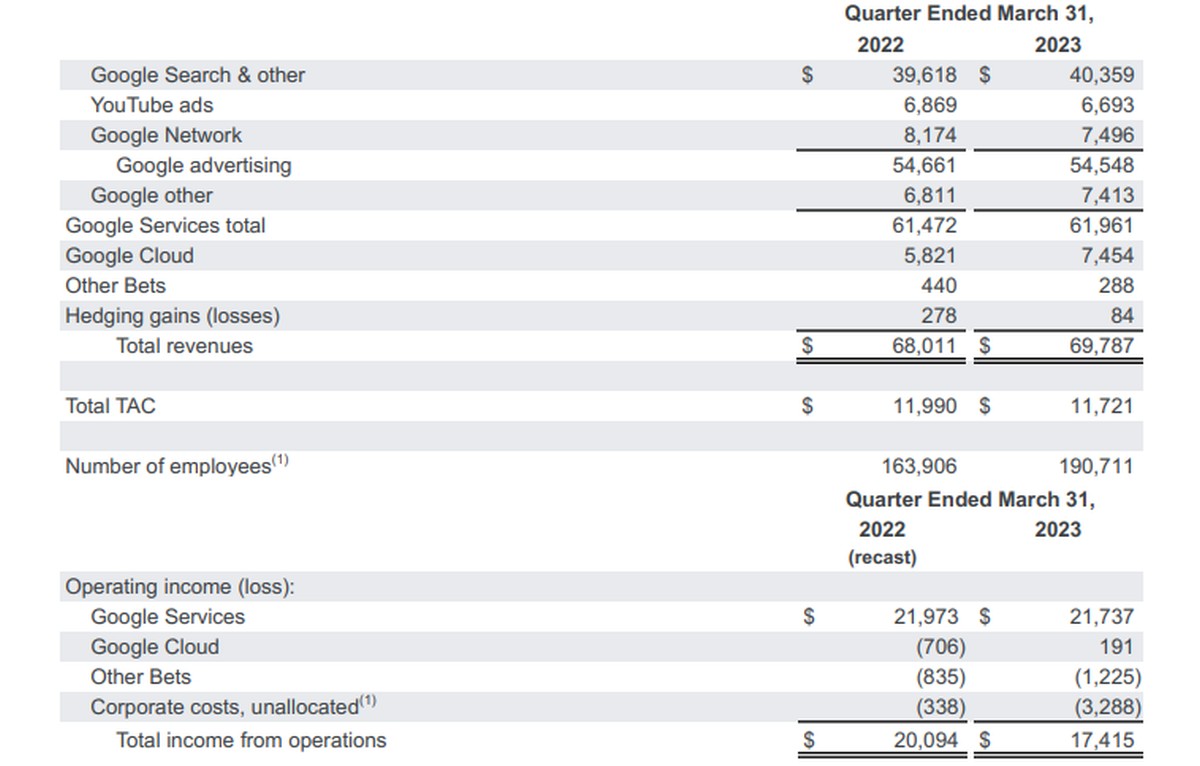This screenshot has height=766, width=1200.
Task: Click the Total revenues label
Action: click(x=184, y=346)
